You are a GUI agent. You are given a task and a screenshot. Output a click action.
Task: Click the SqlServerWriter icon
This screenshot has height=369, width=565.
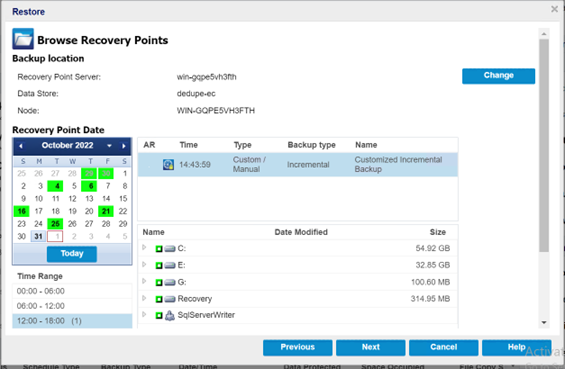[x=170, y=315]
